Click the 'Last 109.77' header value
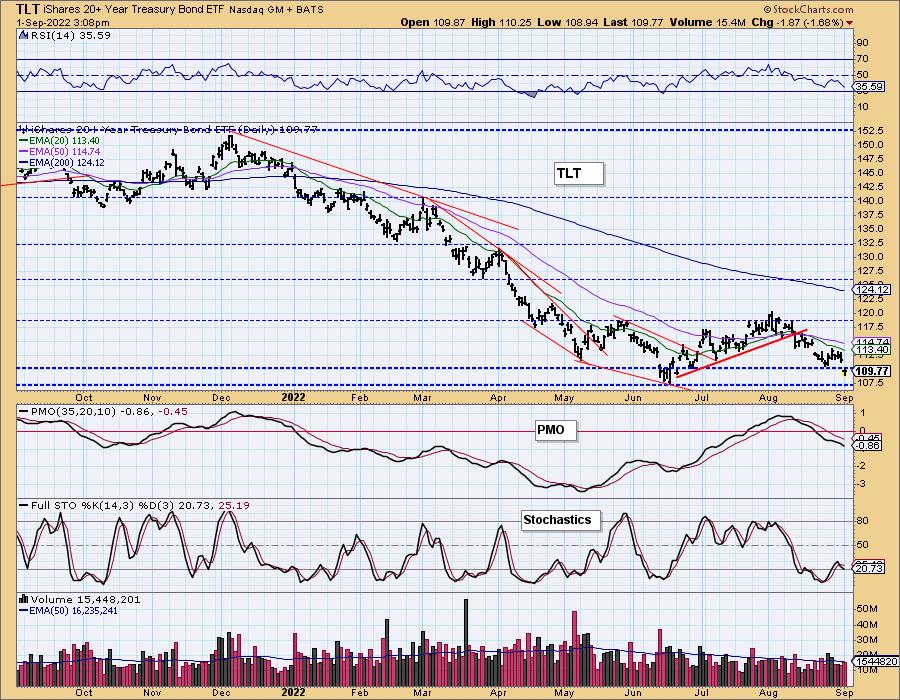The height and width of the screenshot is (700, 900). 634,22
